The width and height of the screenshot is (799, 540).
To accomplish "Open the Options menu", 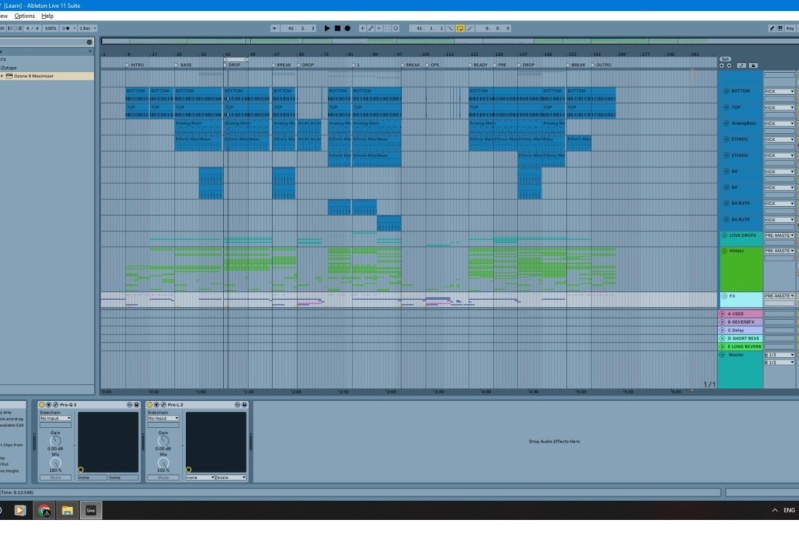I will 24,16.
